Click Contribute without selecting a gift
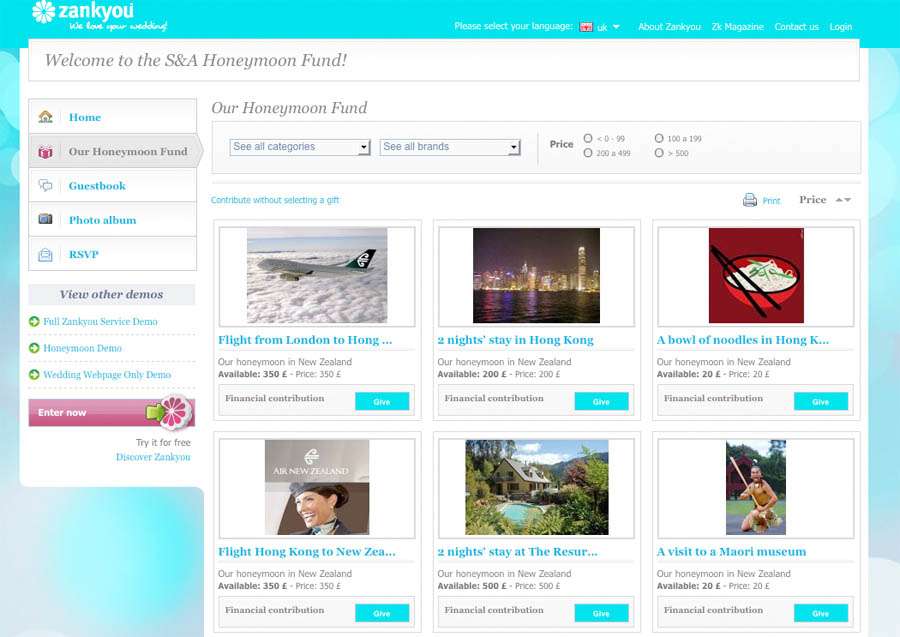 275,200
